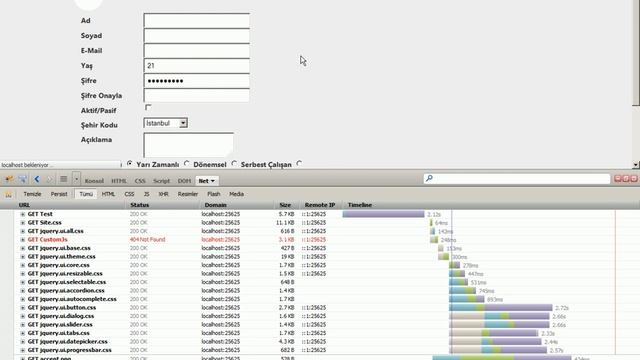Expand the GET Test request row
This screenshot has width=640, height=360.
point(23,214)
